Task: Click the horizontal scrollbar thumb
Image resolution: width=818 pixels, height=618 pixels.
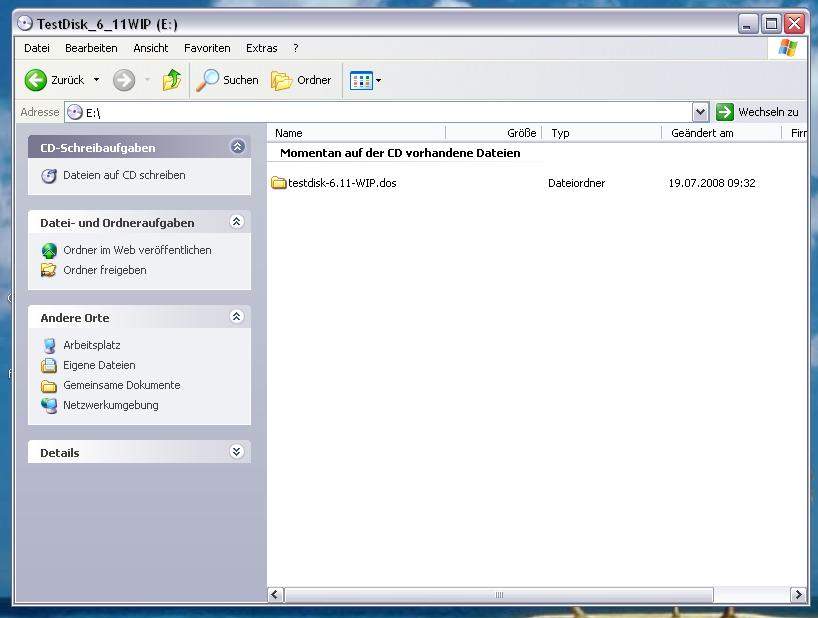Action: pyautogui.click(x=499, y=595)
